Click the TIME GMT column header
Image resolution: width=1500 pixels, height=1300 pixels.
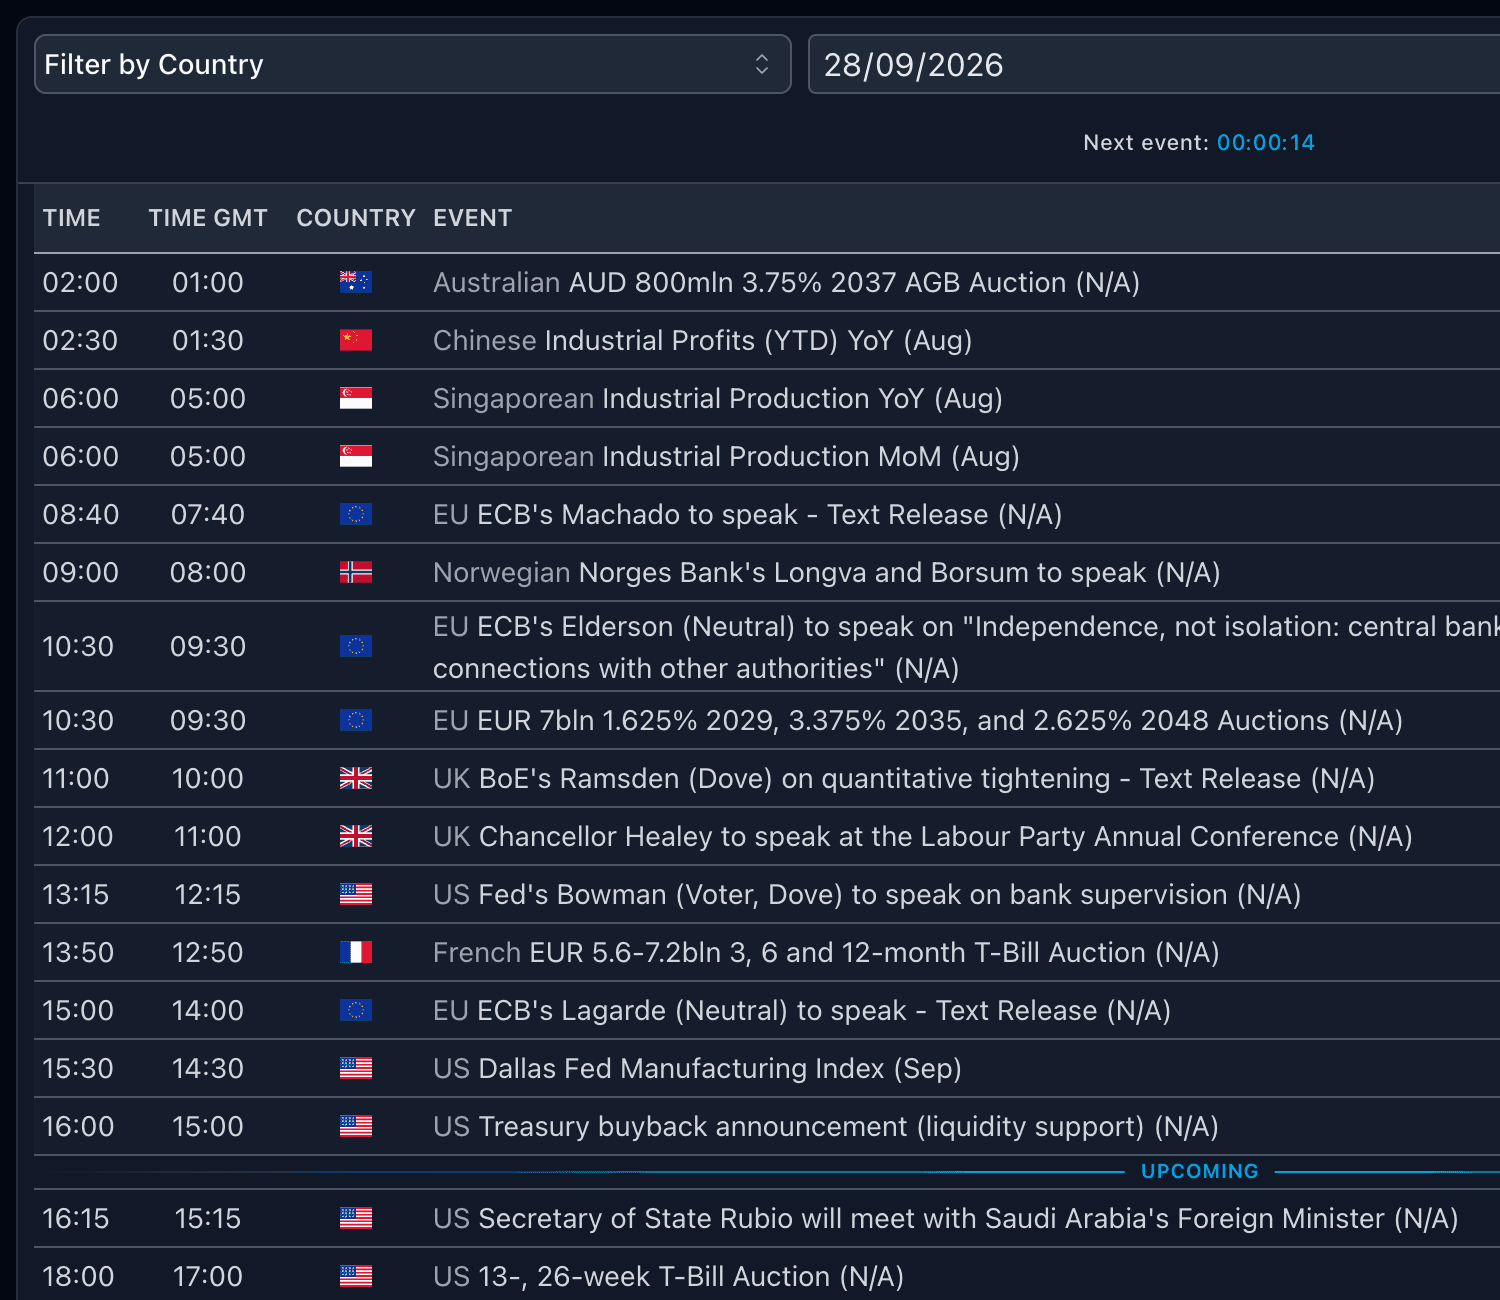click(x=208, y=218)
